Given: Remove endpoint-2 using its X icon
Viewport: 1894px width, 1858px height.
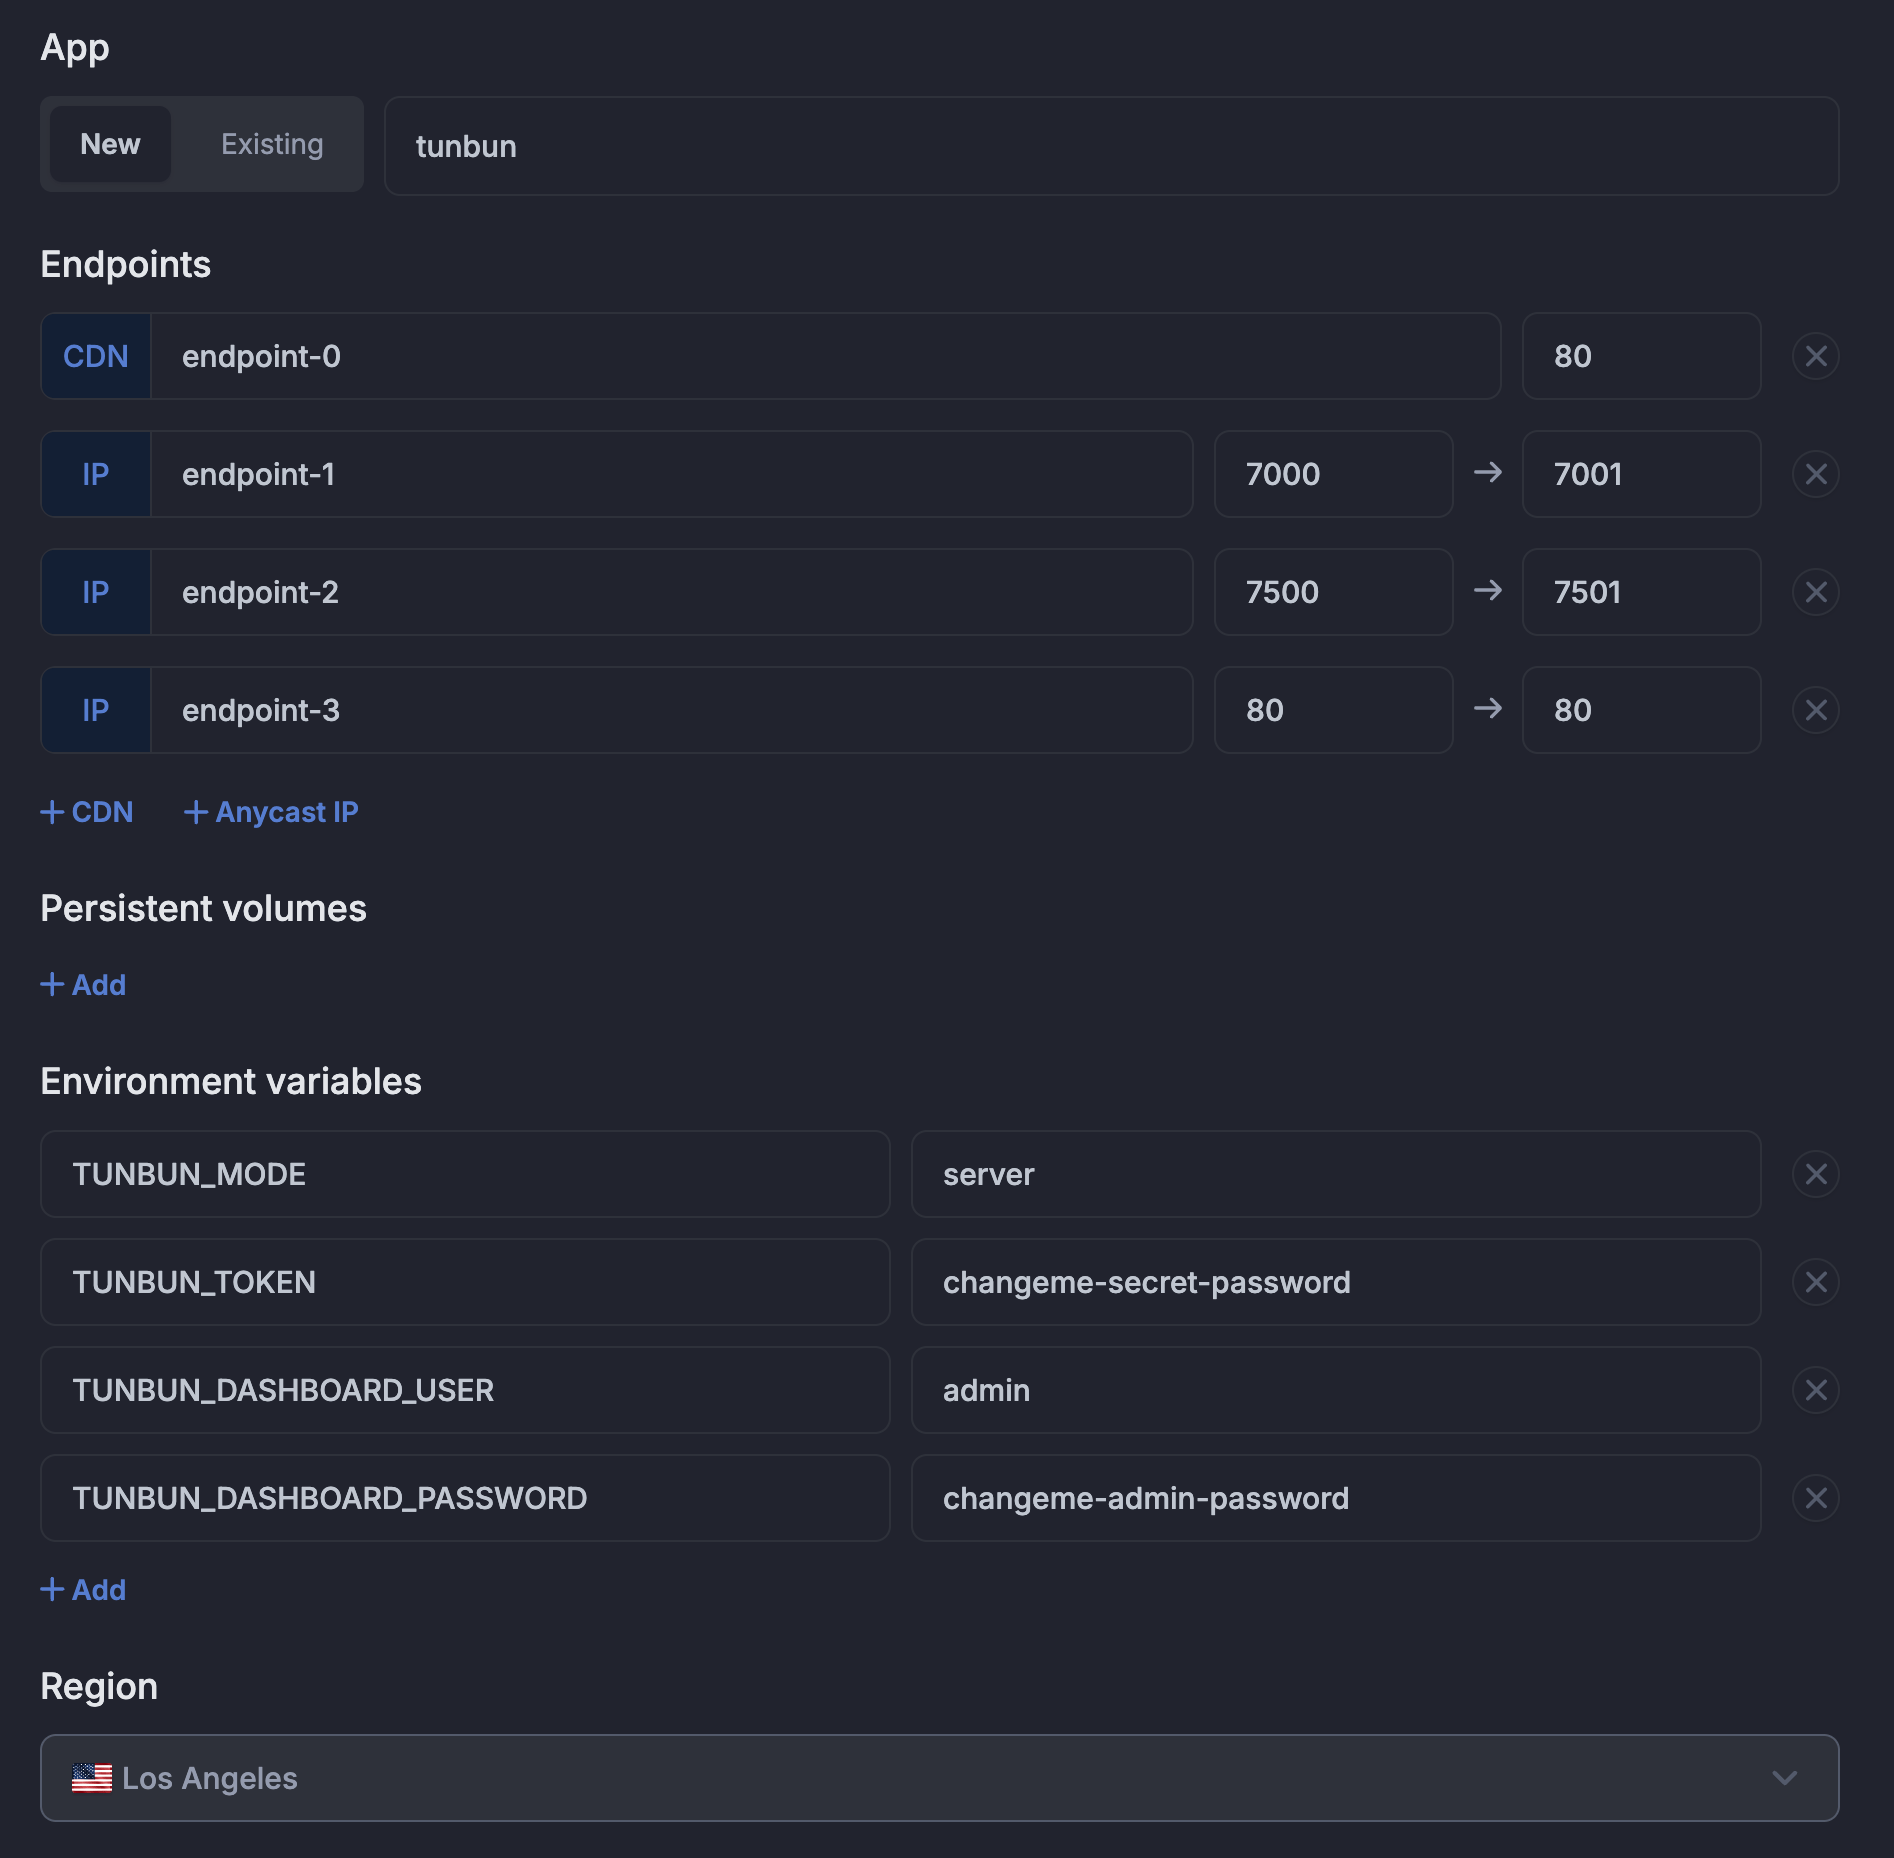Looking at the screenshot, I should [x=1815, y=592].
